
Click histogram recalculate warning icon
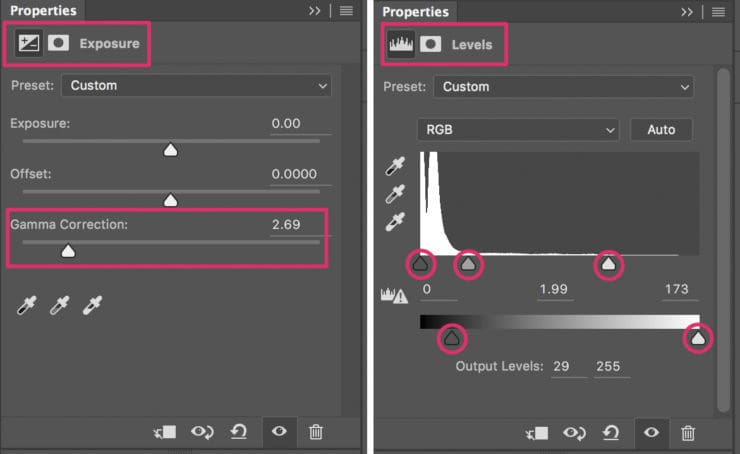394,295
